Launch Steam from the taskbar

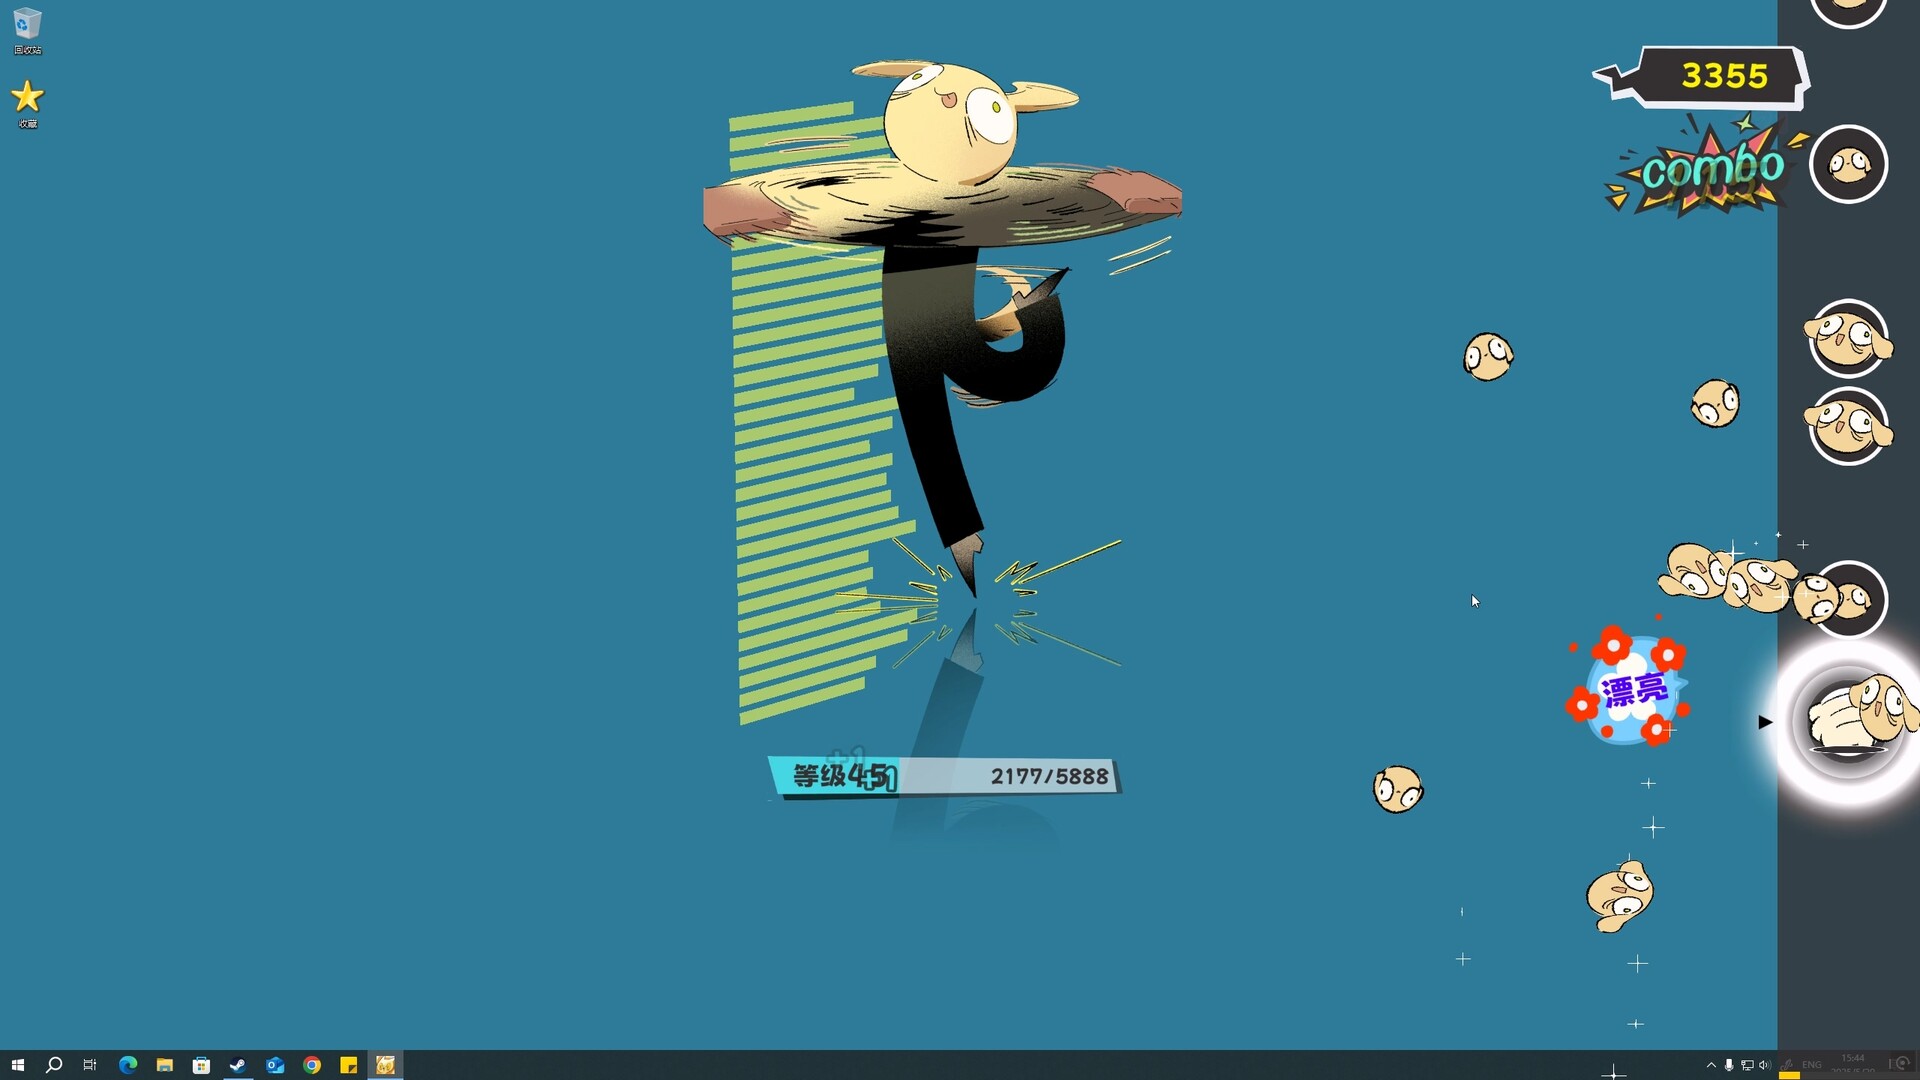coord(238,1065)
